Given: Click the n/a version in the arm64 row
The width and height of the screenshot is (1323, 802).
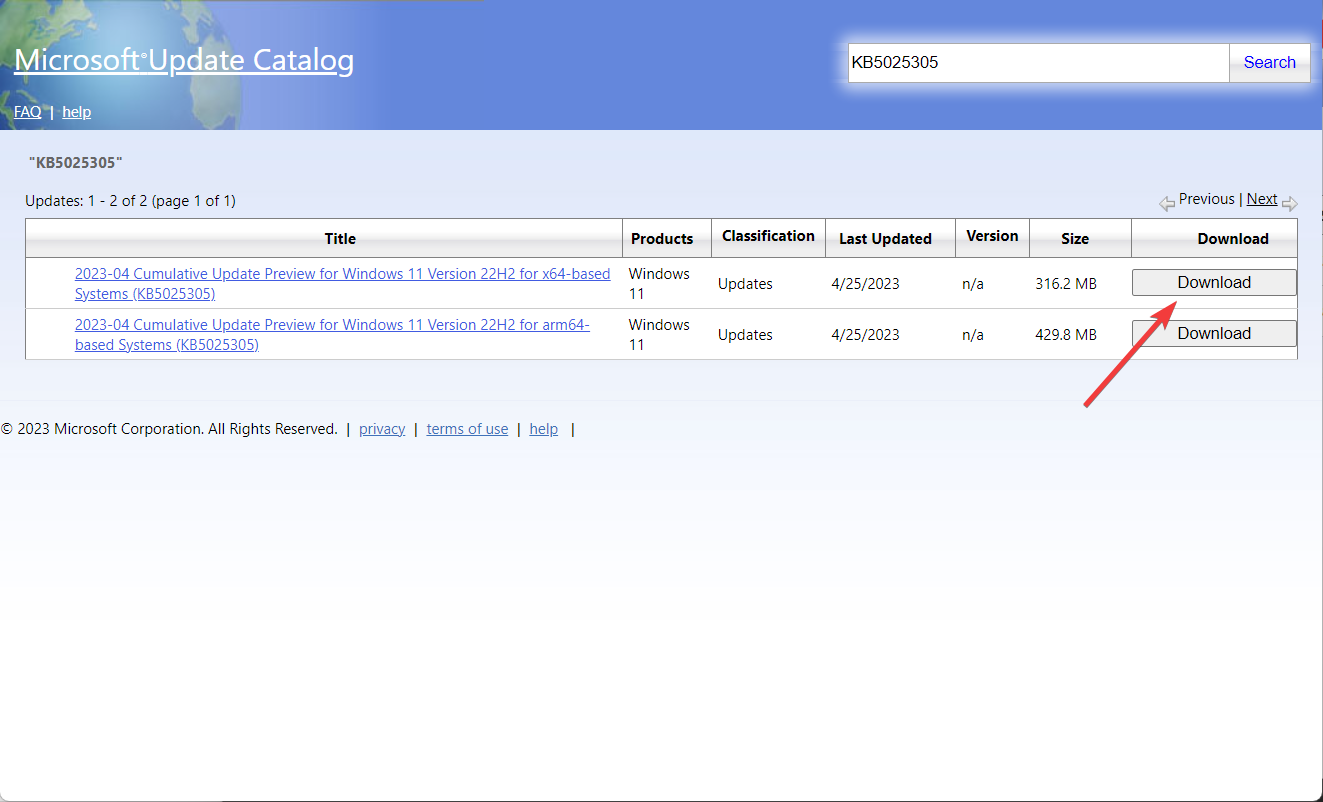Looking at the screenshot, I should point(973,335).
